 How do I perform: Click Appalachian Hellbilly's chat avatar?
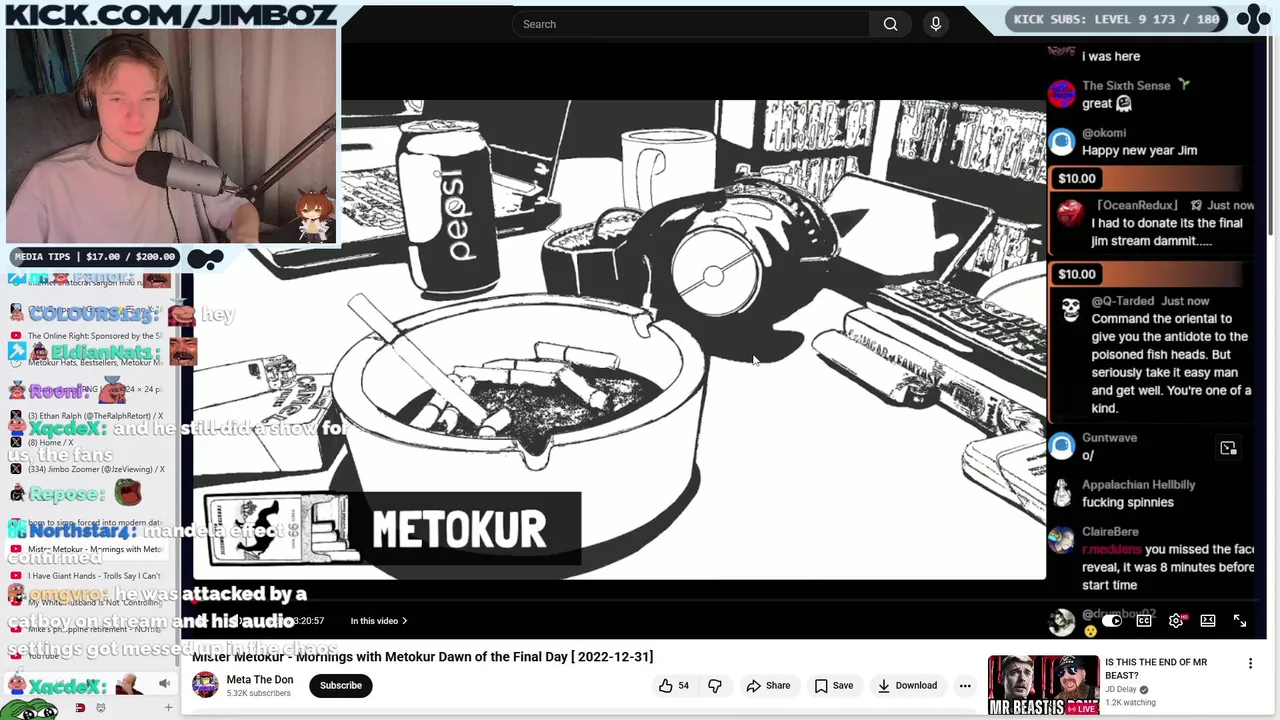pos(1062,493)
